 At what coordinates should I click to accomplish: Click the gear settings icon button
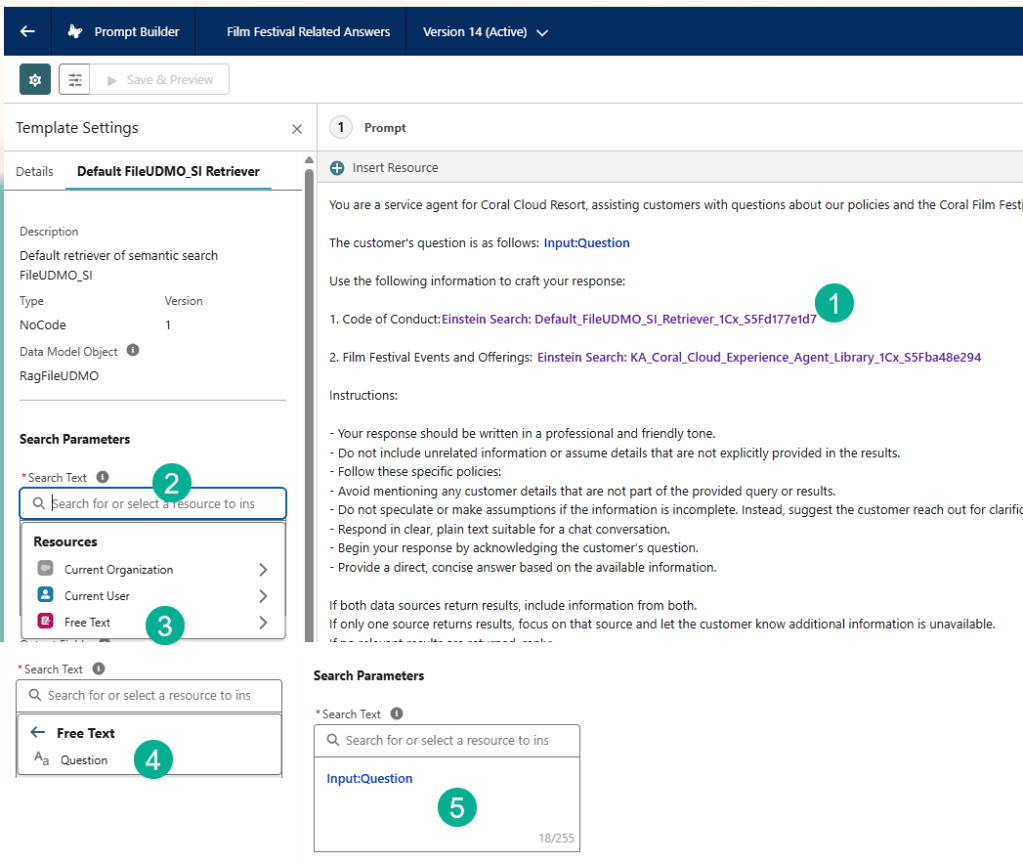tap(35, 80)
